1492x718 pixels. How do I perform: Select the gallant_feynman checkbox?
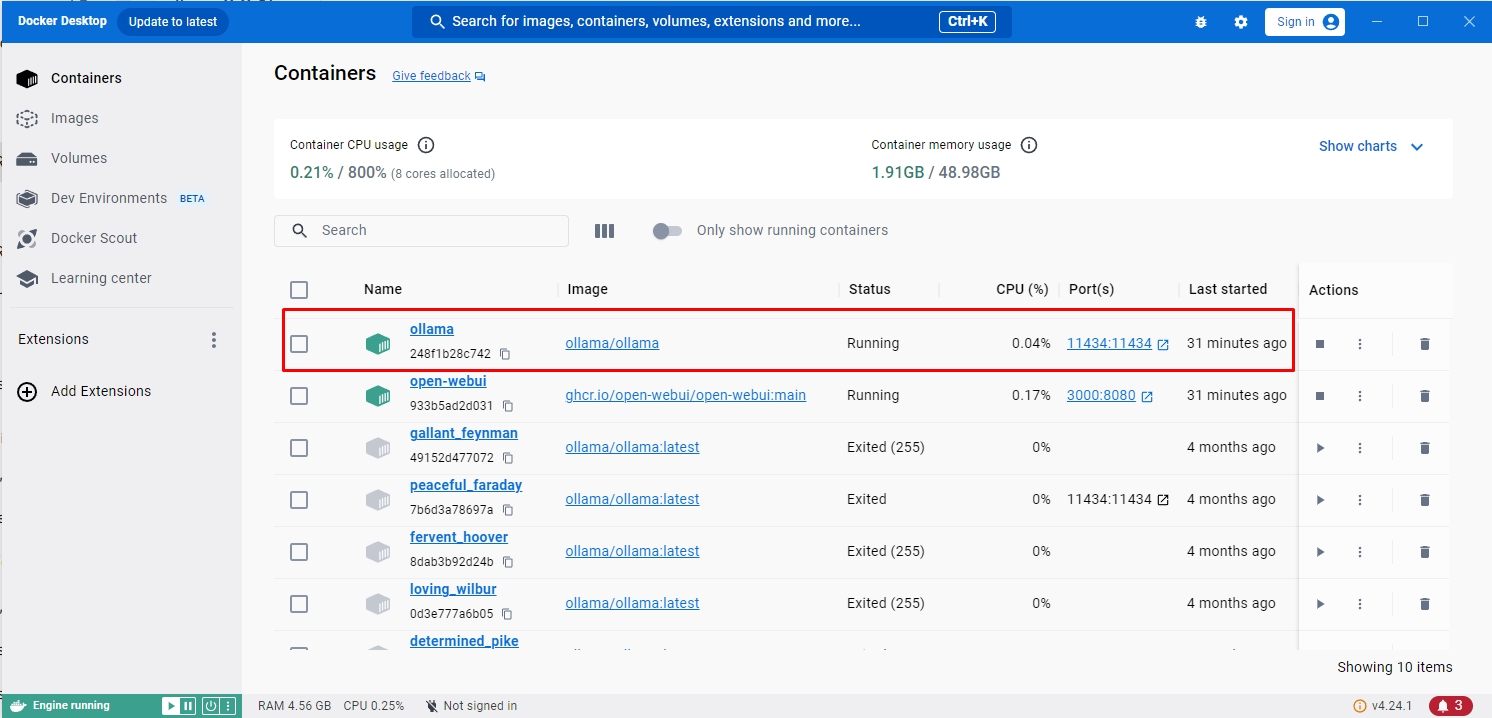point(299,448)
